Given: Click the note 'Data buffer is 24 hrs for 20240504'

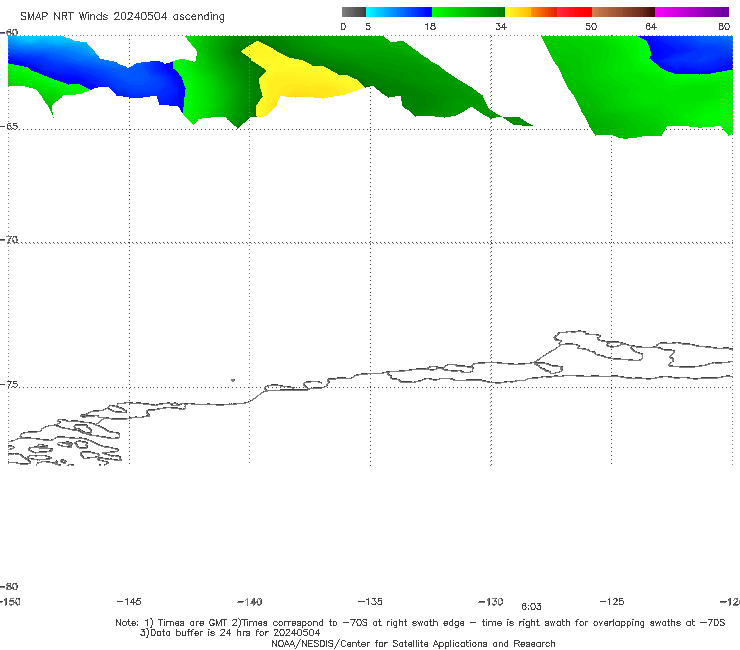Looking at the screenshot, I should coord(230,633).
